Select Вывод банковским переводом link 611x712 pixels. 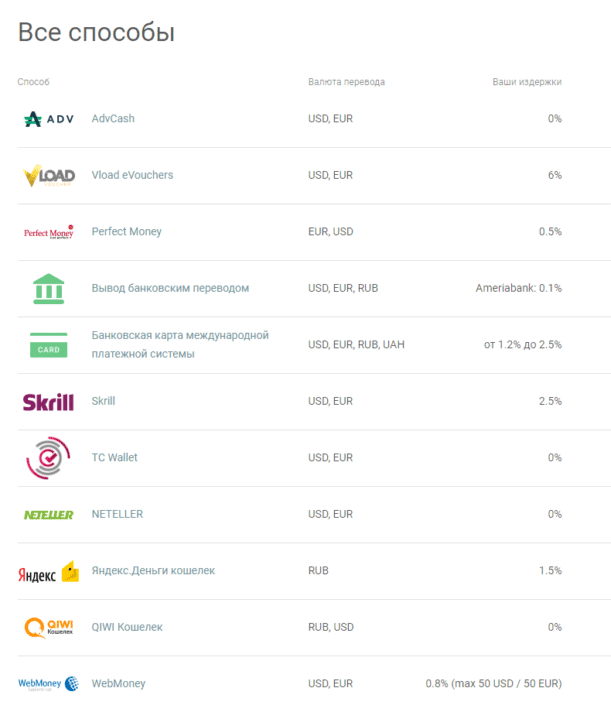(170, 288)
